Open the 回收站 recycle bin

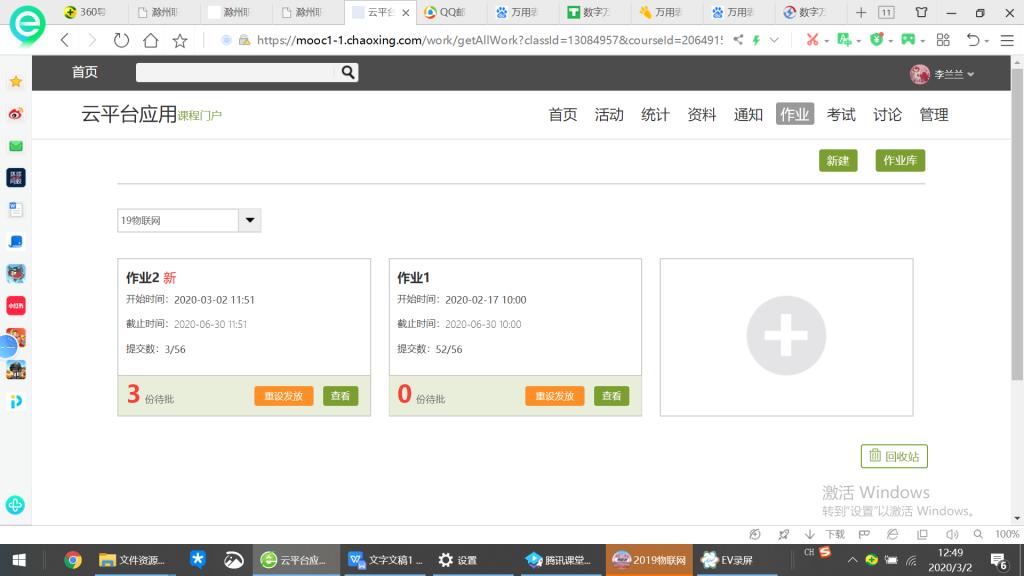(894, 456)
